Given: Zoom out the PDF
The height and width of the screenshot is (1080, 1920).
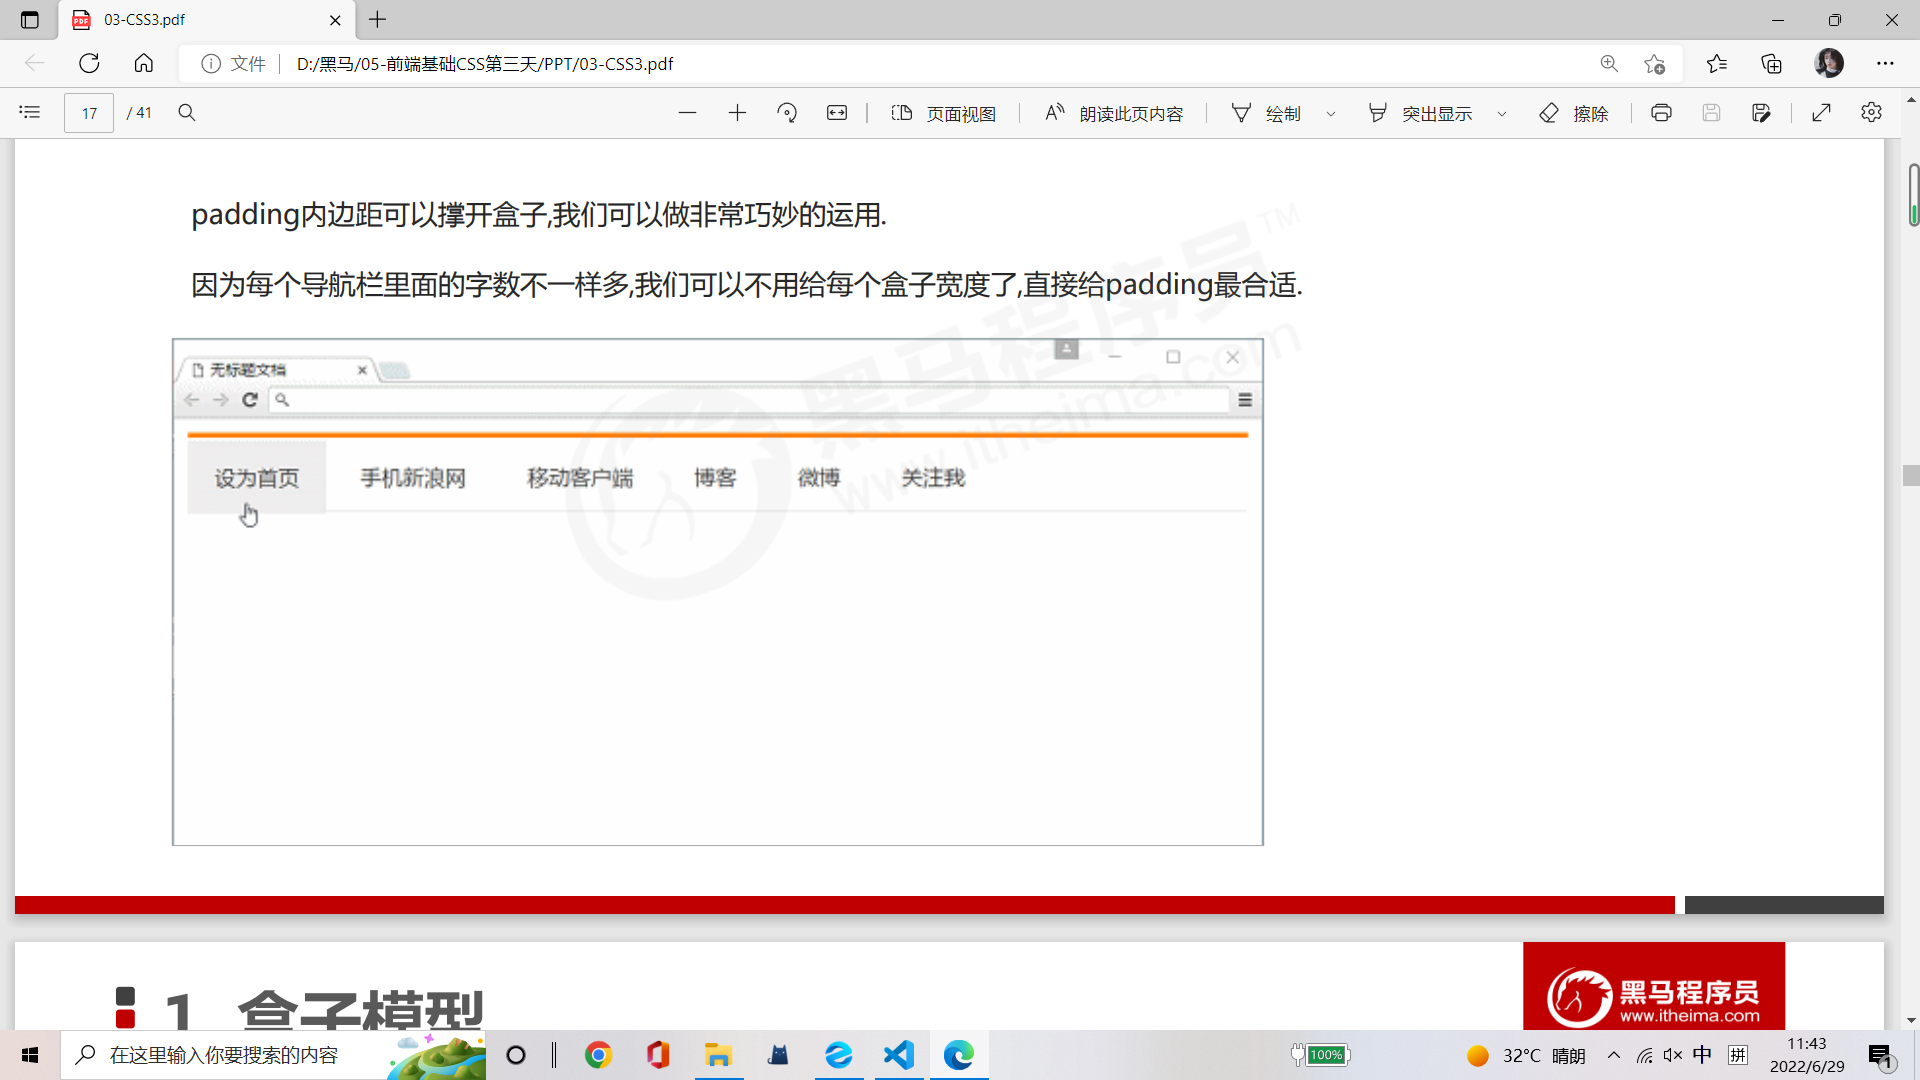Looking at the screenshot, I should point(687,113).
